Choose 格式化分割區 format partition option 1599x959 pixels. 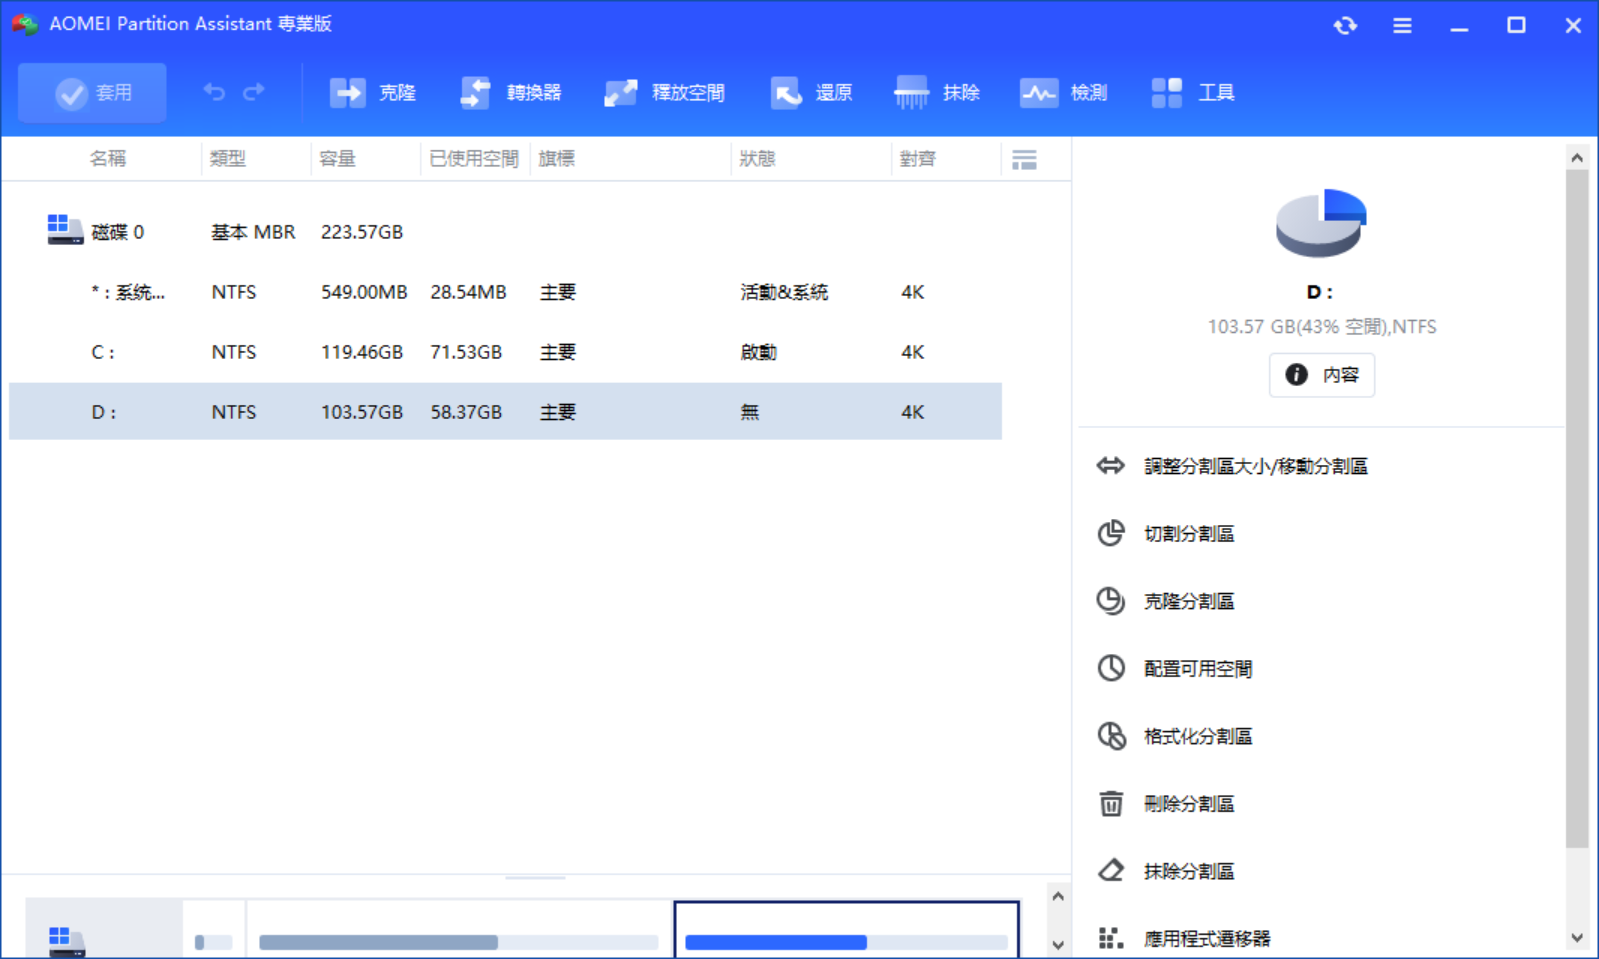pos(1174,736)
